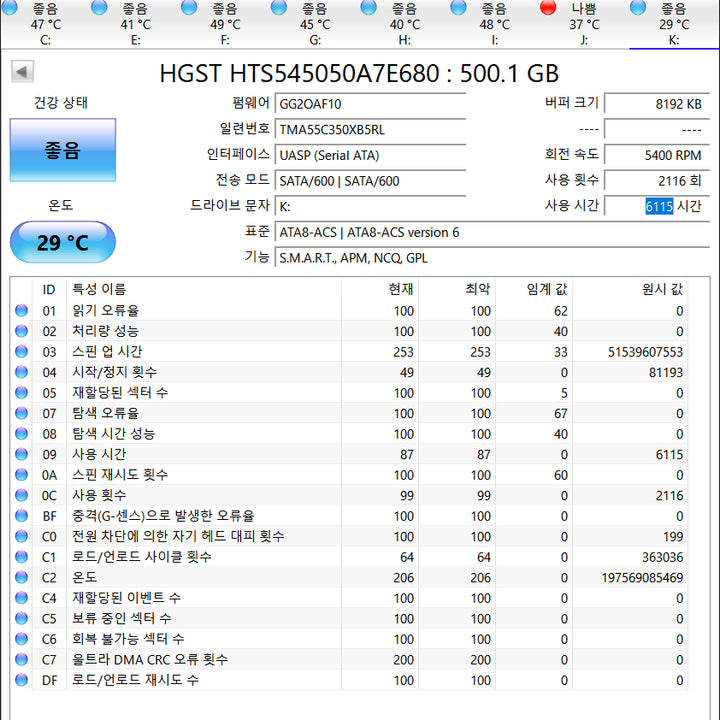The height and width of the screenshot is (720, 720).
Task: Click the status orb for attribute 03
Action: pos(22,351)
